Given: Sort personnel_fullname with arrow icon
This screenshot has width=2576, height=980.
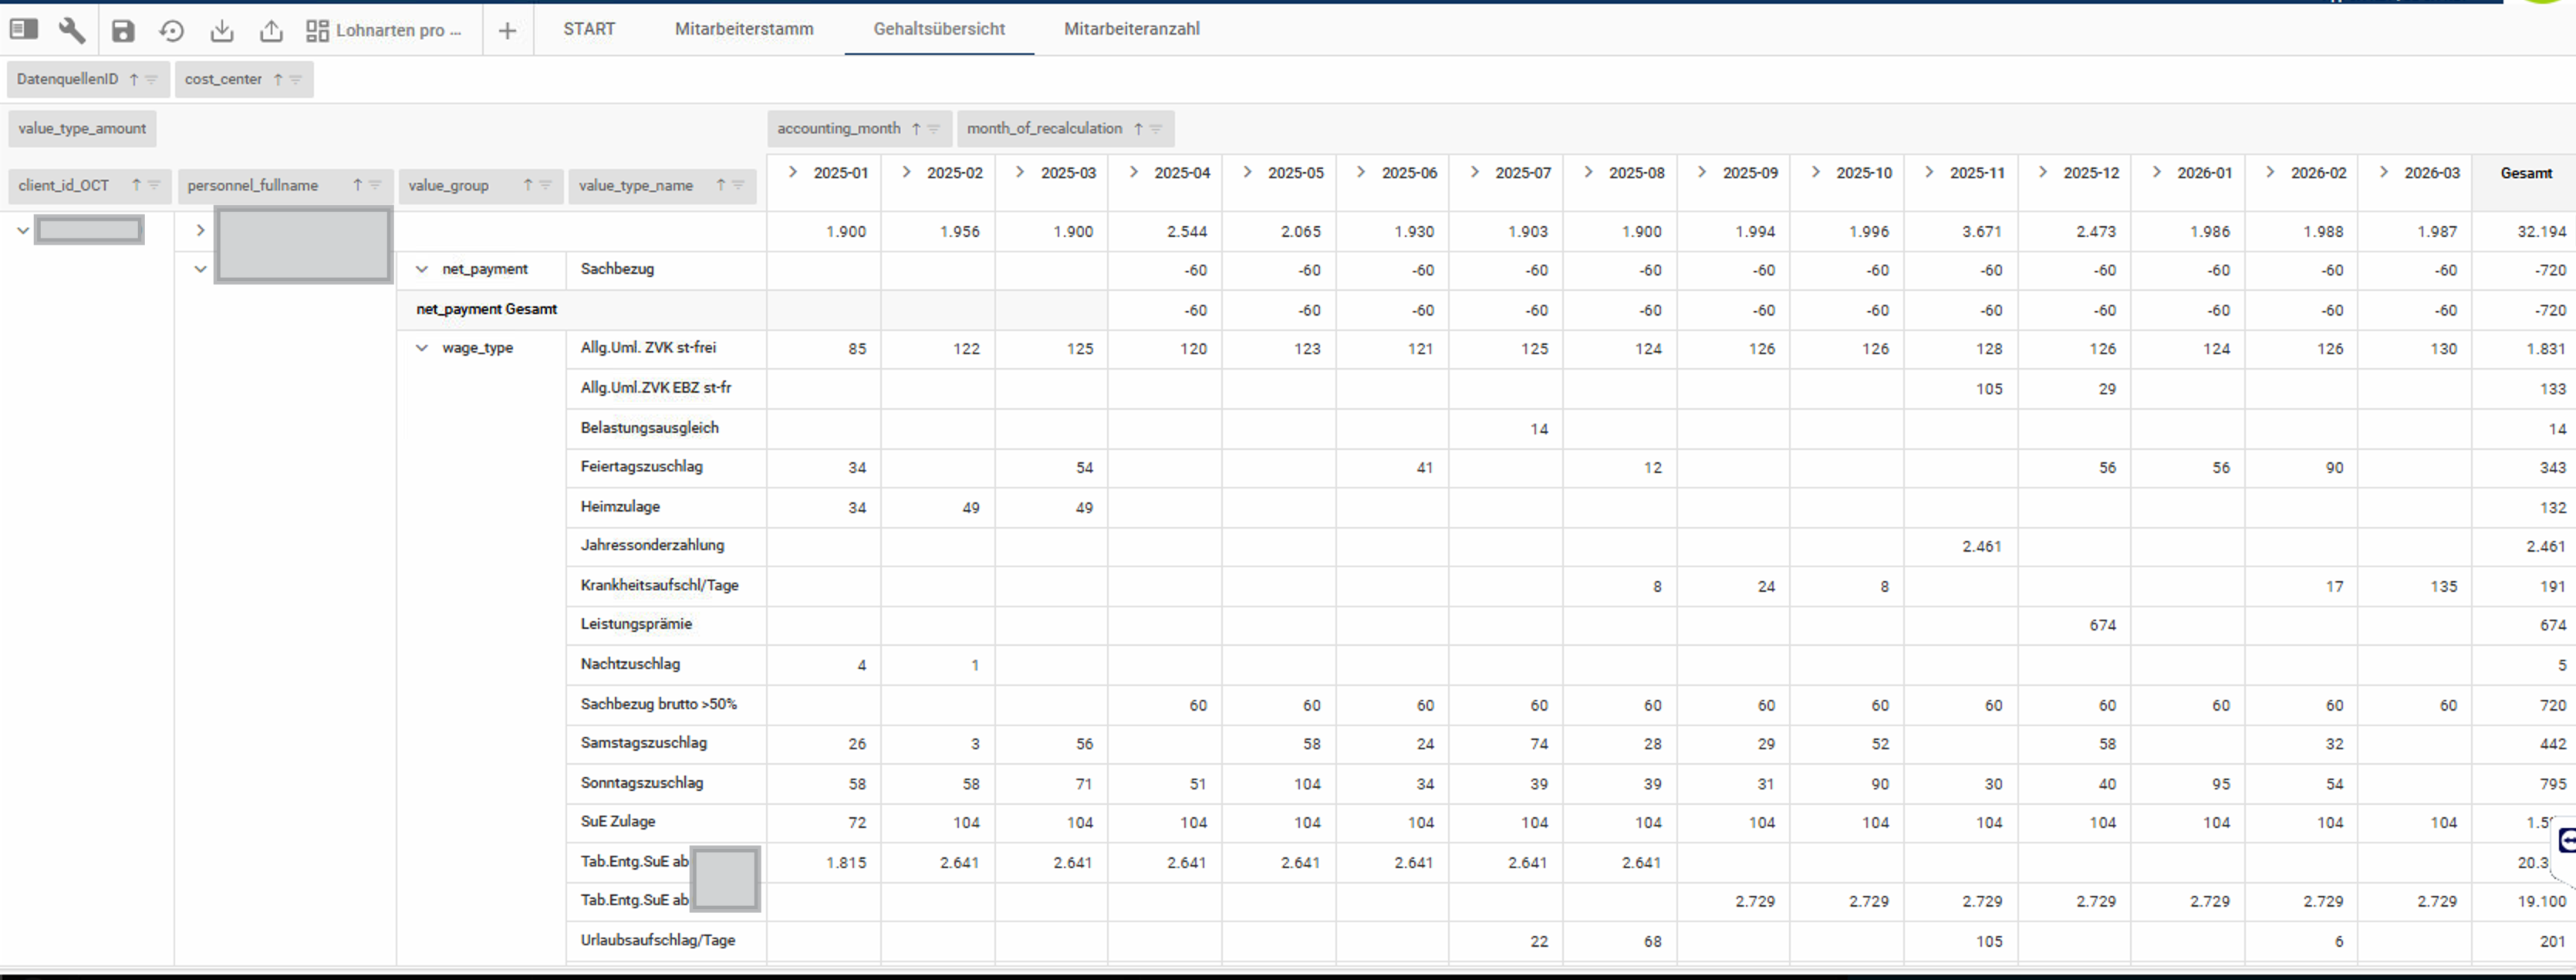Looking at the screenshot, I should point(357,185).
